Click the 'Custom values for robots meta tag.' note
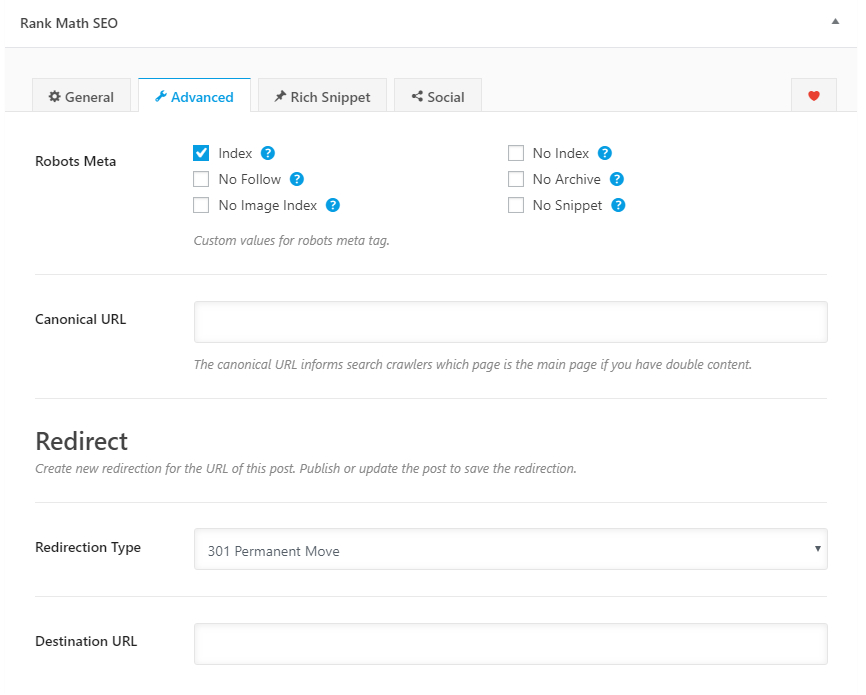The height and width of the screenshot is (695, 866). pos(292,241)
